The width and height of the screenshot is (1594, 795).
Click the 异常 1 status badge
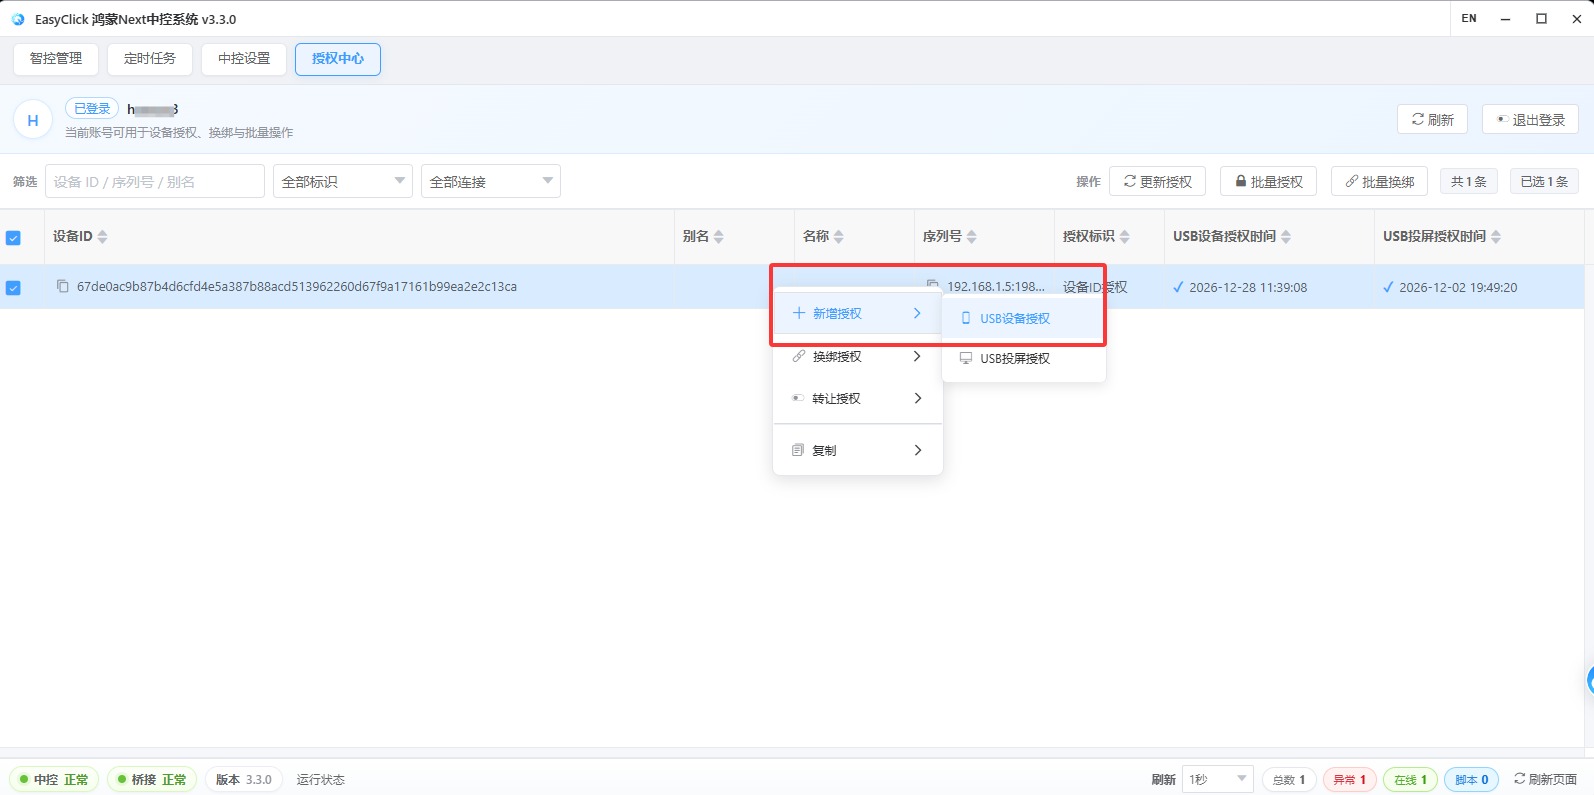pyautogui.click(x=1349, y=779)
